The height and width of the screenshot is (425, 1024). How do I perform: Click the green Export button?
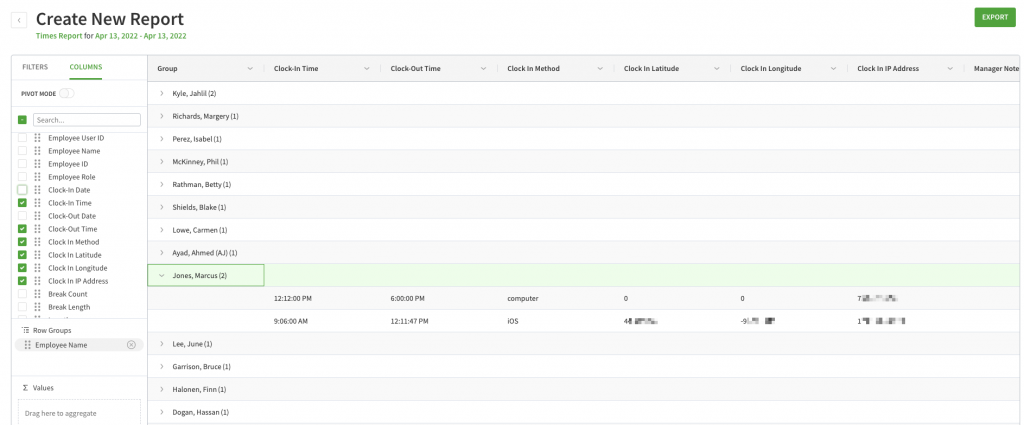tap(994, 17)
